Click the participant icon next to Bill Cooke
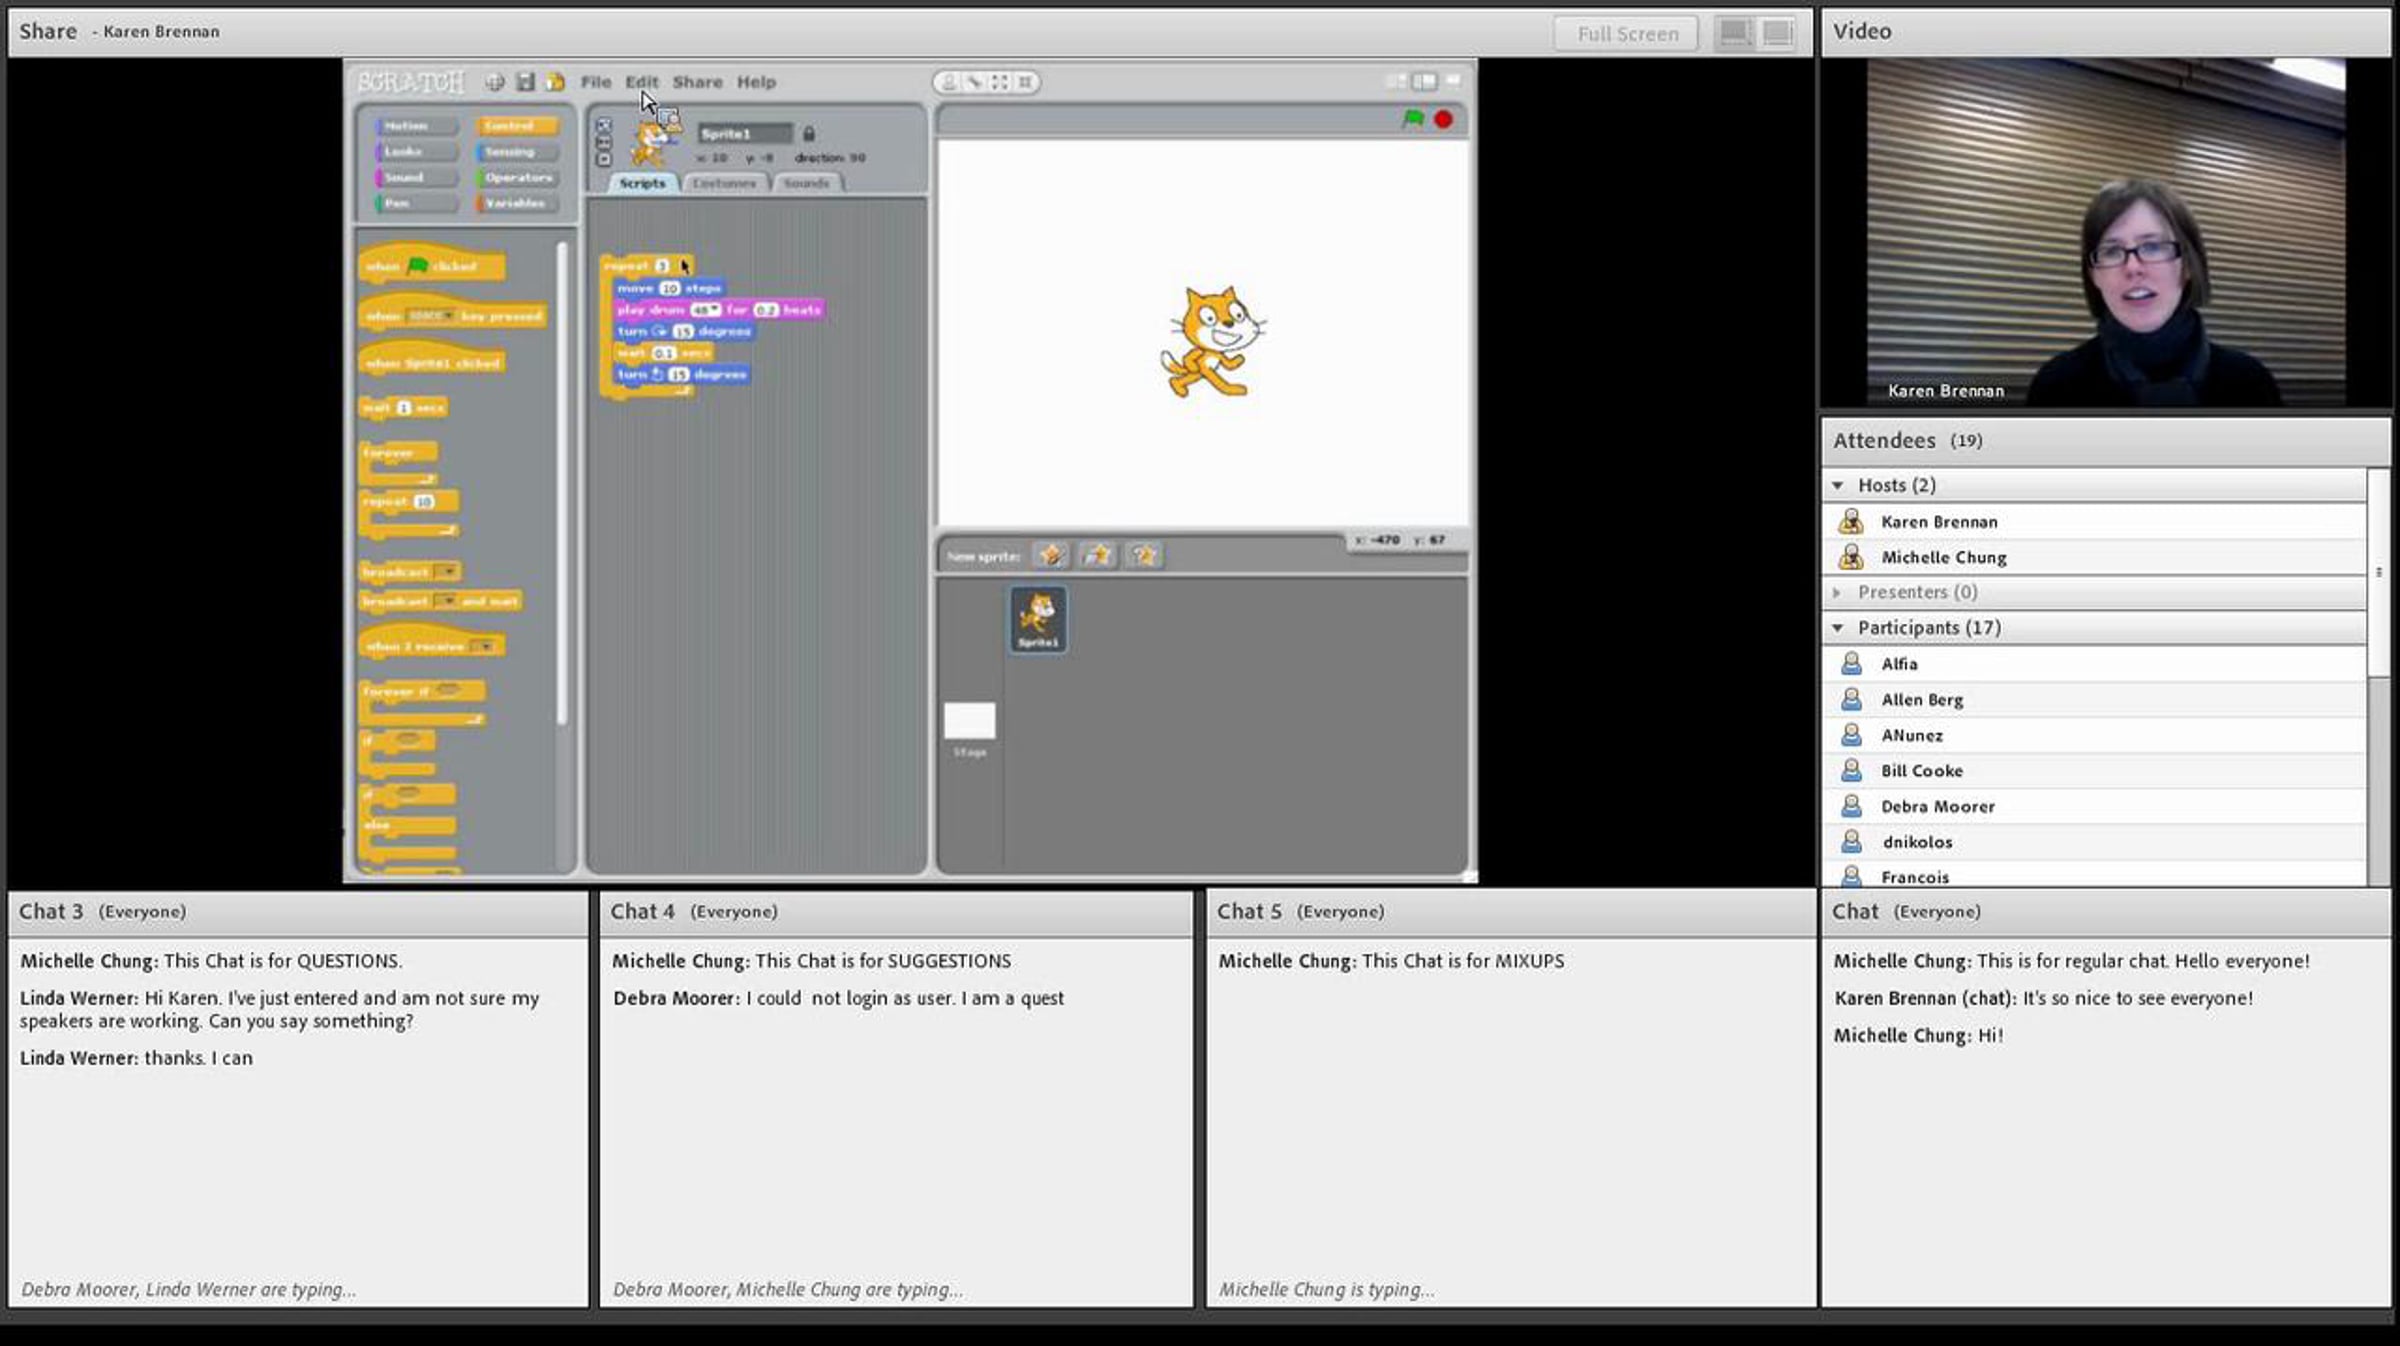 coord(1851,770)
